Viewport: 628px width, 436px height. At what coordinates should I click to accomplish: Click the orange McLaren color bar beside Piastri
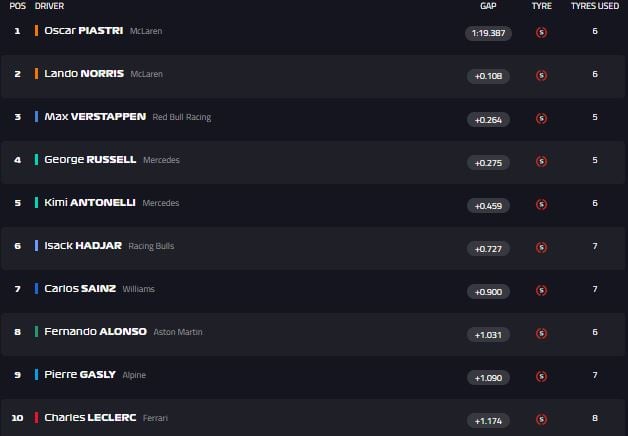pos(36,31)
